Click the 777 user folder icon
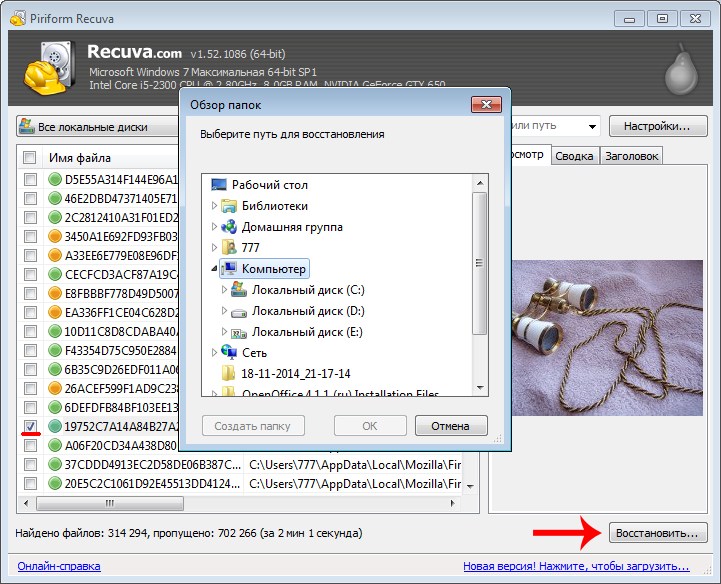Screen dimensions: 721x584 pyautogui.click(x=229, y=247)
